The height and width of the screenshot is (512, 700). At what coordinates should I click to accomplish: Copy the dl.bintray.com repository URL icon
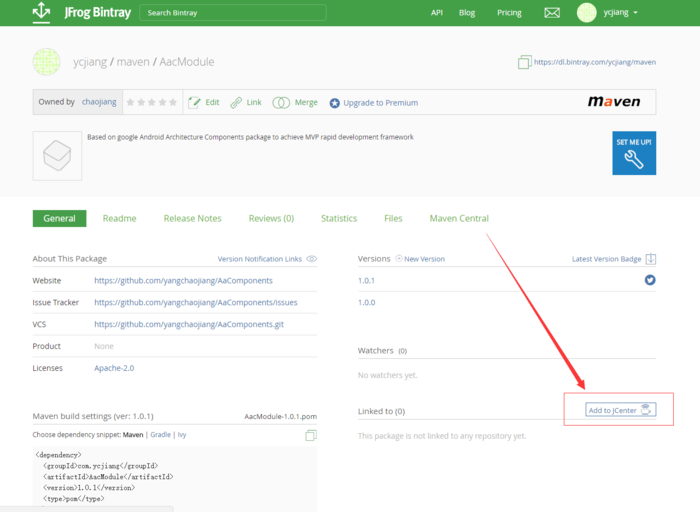tap(524, 62)
